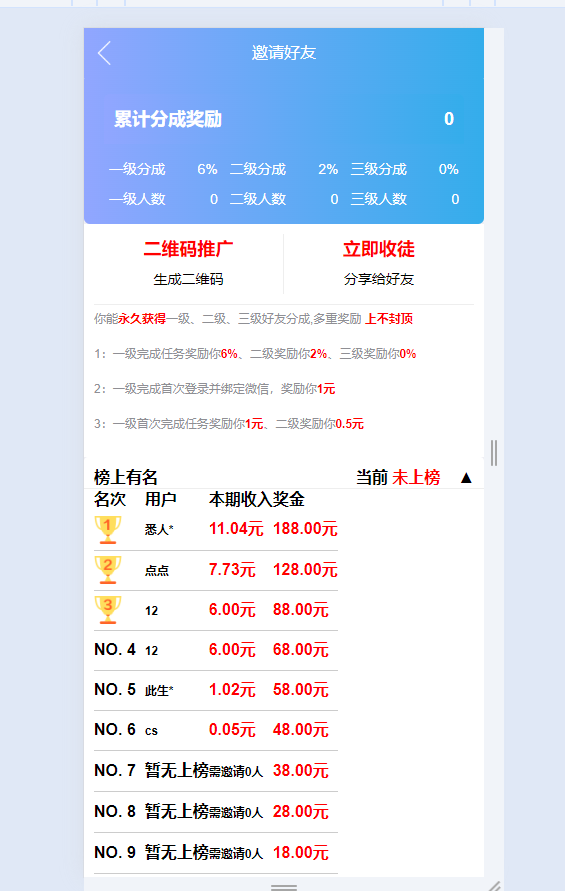The height and width of the screenshot is (891, 565).
Task: Click the second-place trophy icon
Action: 107,570
